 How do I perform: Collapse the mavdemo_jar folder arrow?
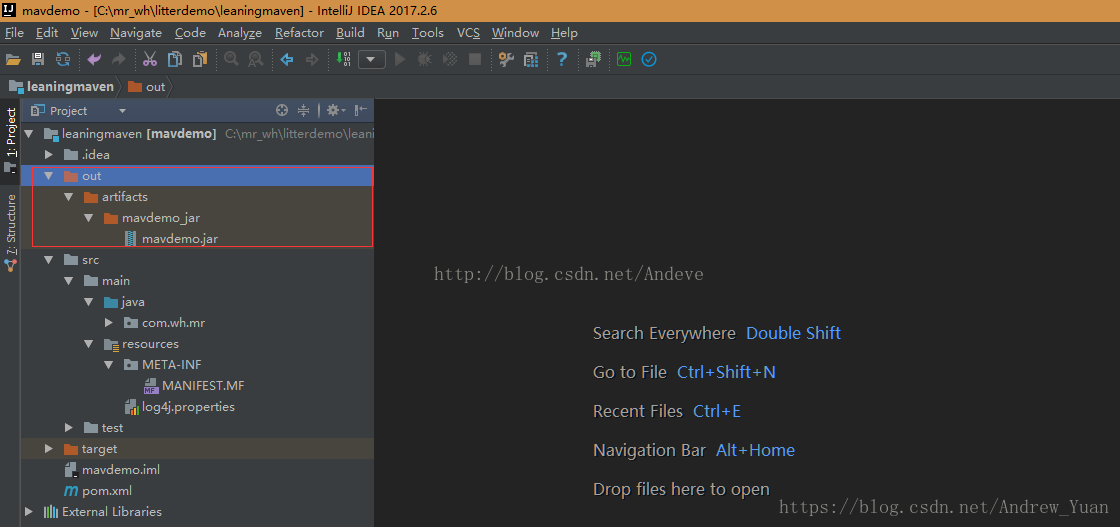89,218
